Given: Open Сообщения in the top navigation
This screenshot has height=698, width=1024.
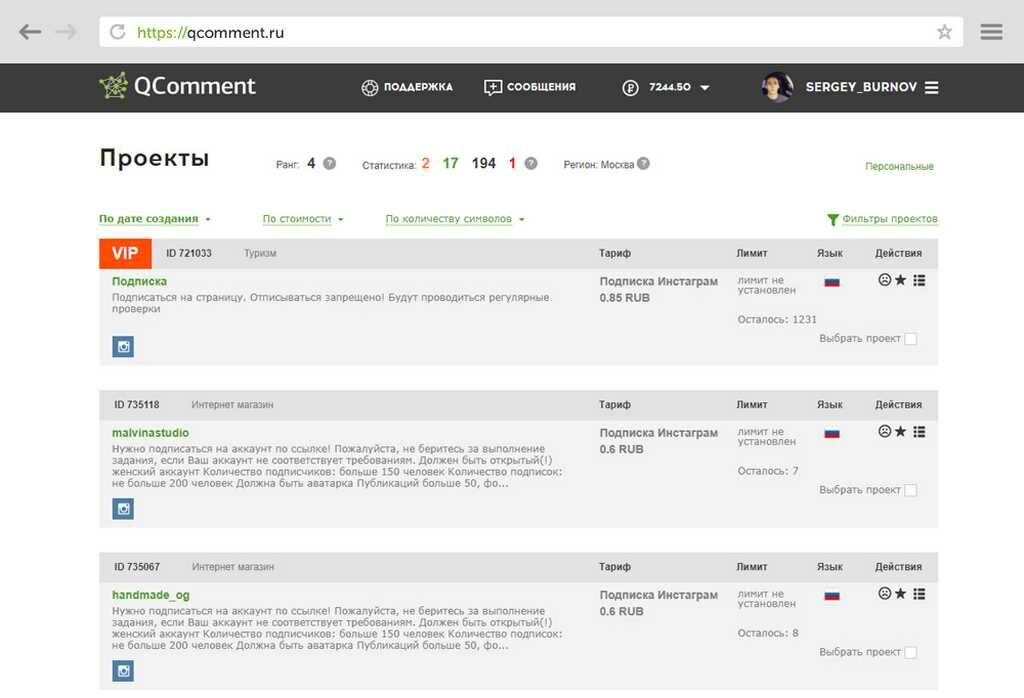Looking at the screenshot, I should (541, 87).
